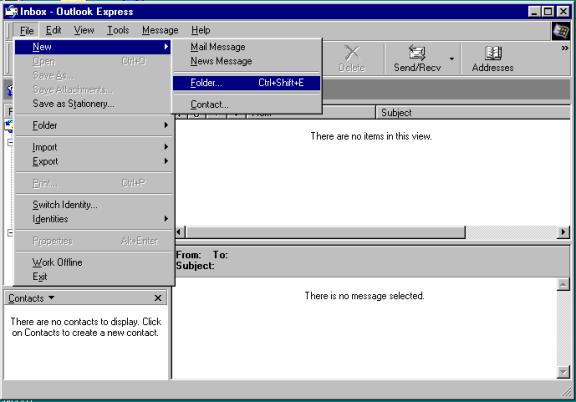Open the View menu

click(x=84, y=30)
